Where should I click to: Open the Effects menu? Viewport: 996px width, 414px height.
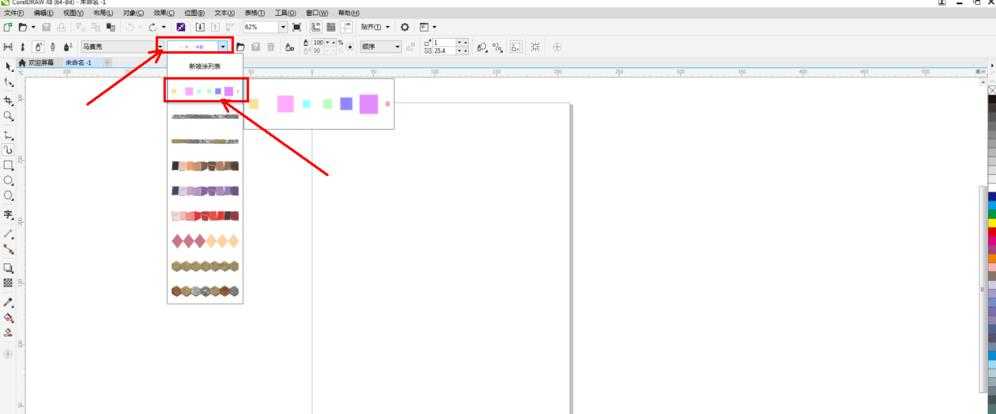[x=163, y=13]
